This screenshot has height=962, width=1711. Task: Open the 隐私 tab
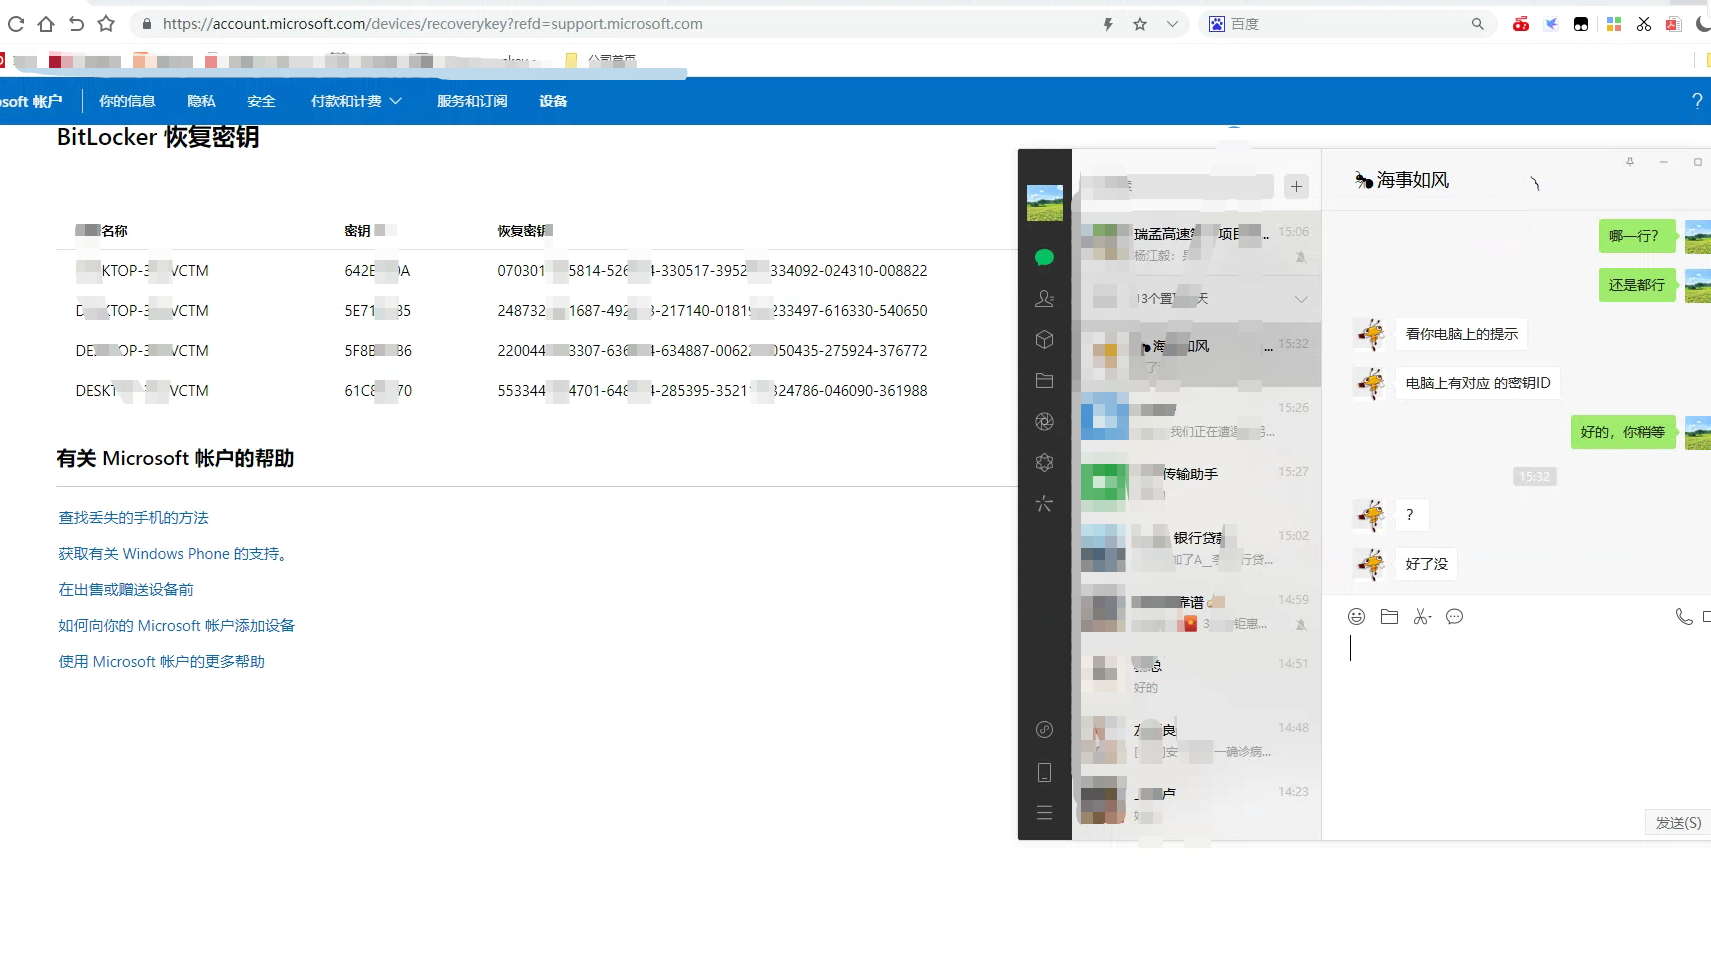[201, 101]
